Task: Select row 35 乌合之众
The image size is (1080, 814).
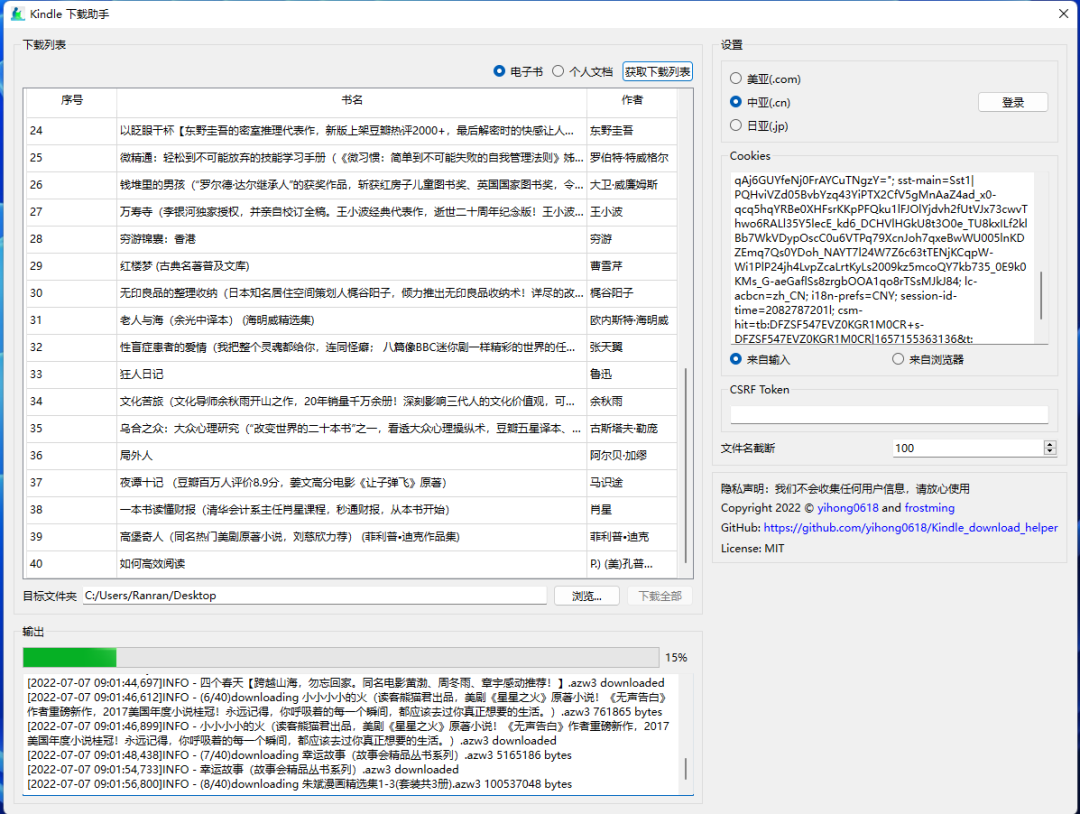Action: [352, 428]
